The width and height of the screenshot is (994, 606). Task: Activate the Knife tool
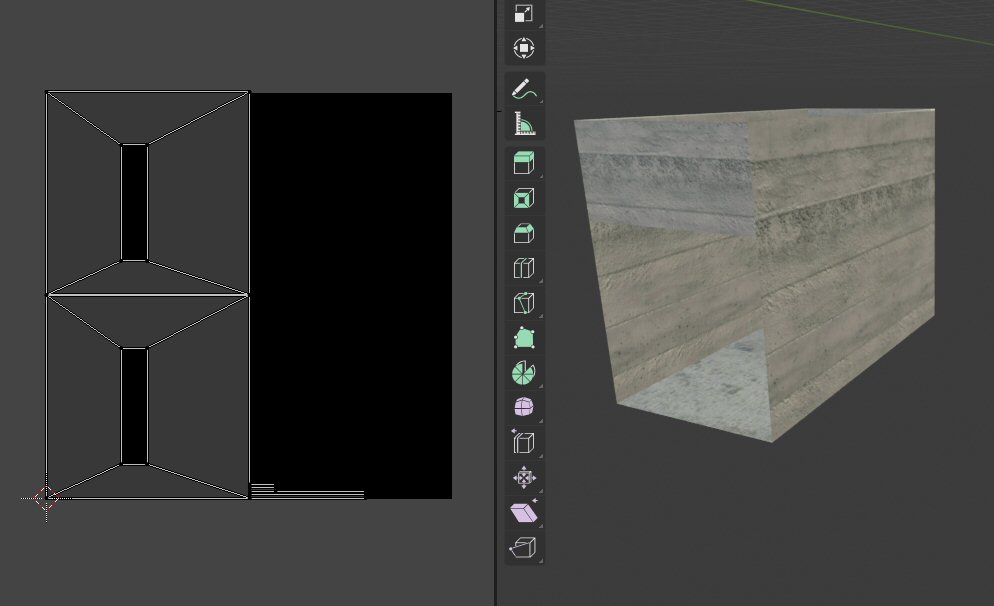pos(524,303)
